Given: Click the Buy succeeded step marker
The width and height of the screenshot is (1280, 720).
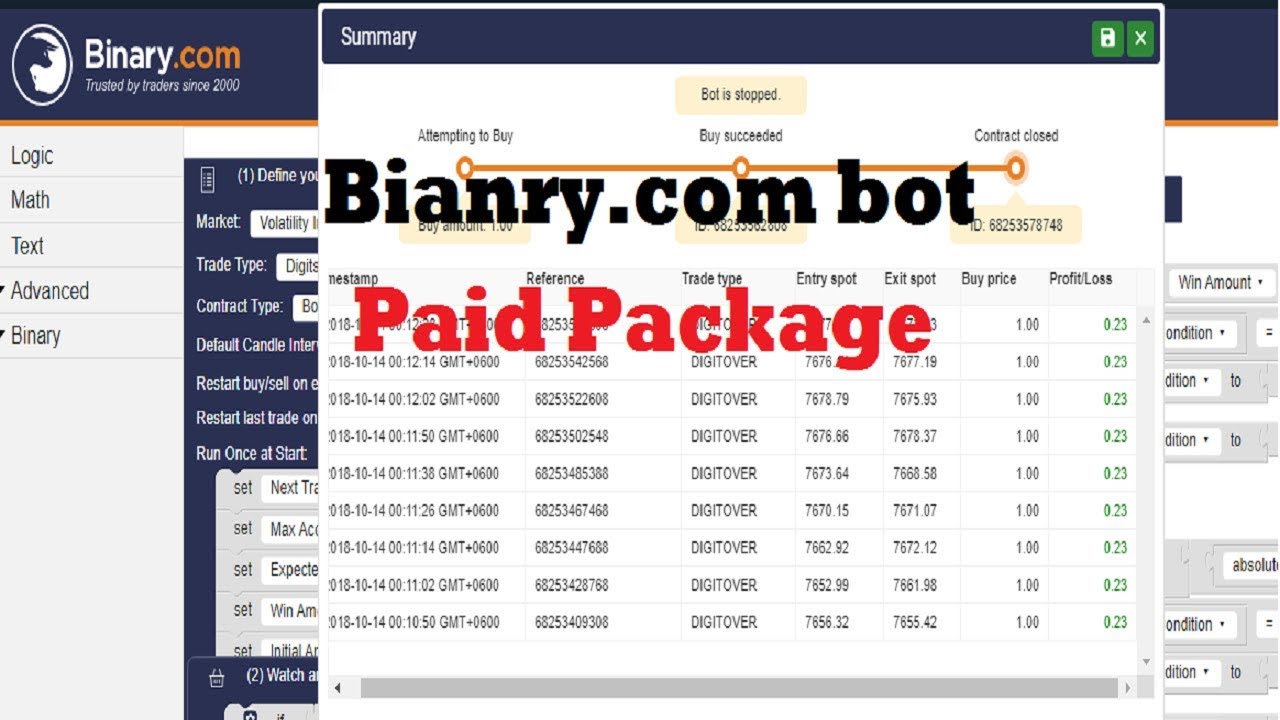Looking at the screenshot, I should tap(741, 167).
